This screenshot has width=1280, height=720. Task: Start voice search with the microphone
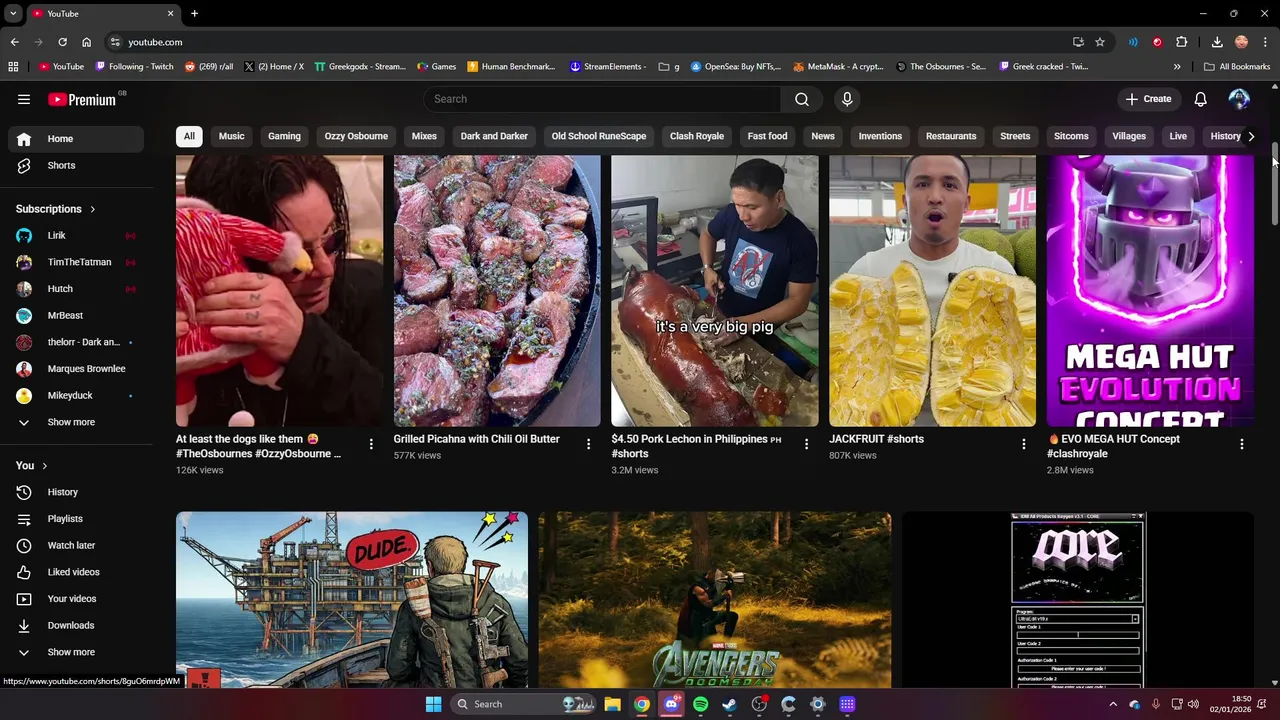[x=847, y=99]
